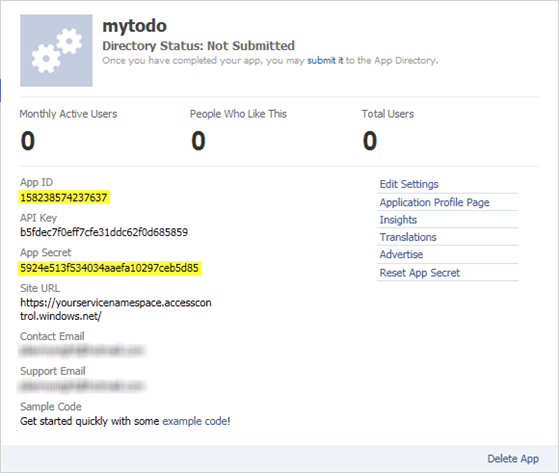
Task: Click the Site URL text
Action: tap(116, 309)
